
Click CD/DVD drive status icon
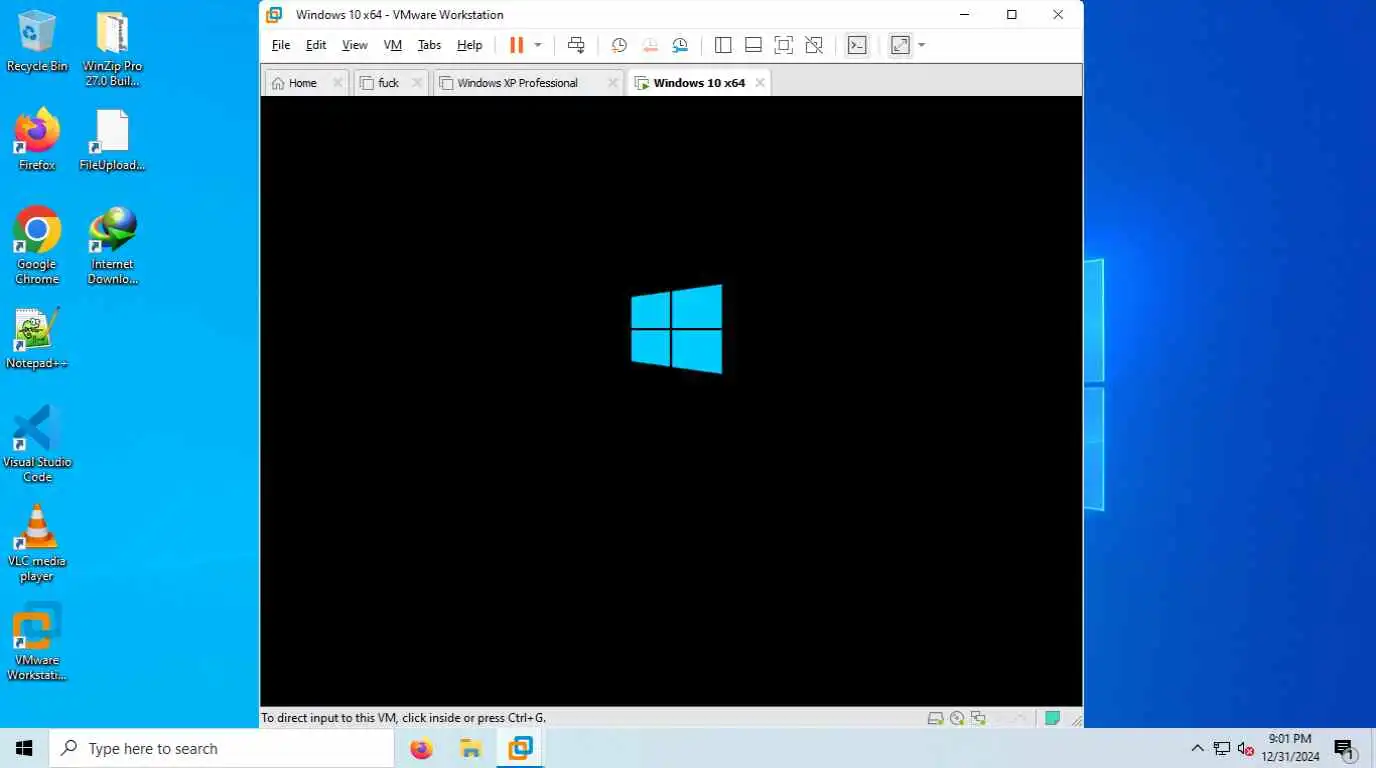click(x=957, y=718)
